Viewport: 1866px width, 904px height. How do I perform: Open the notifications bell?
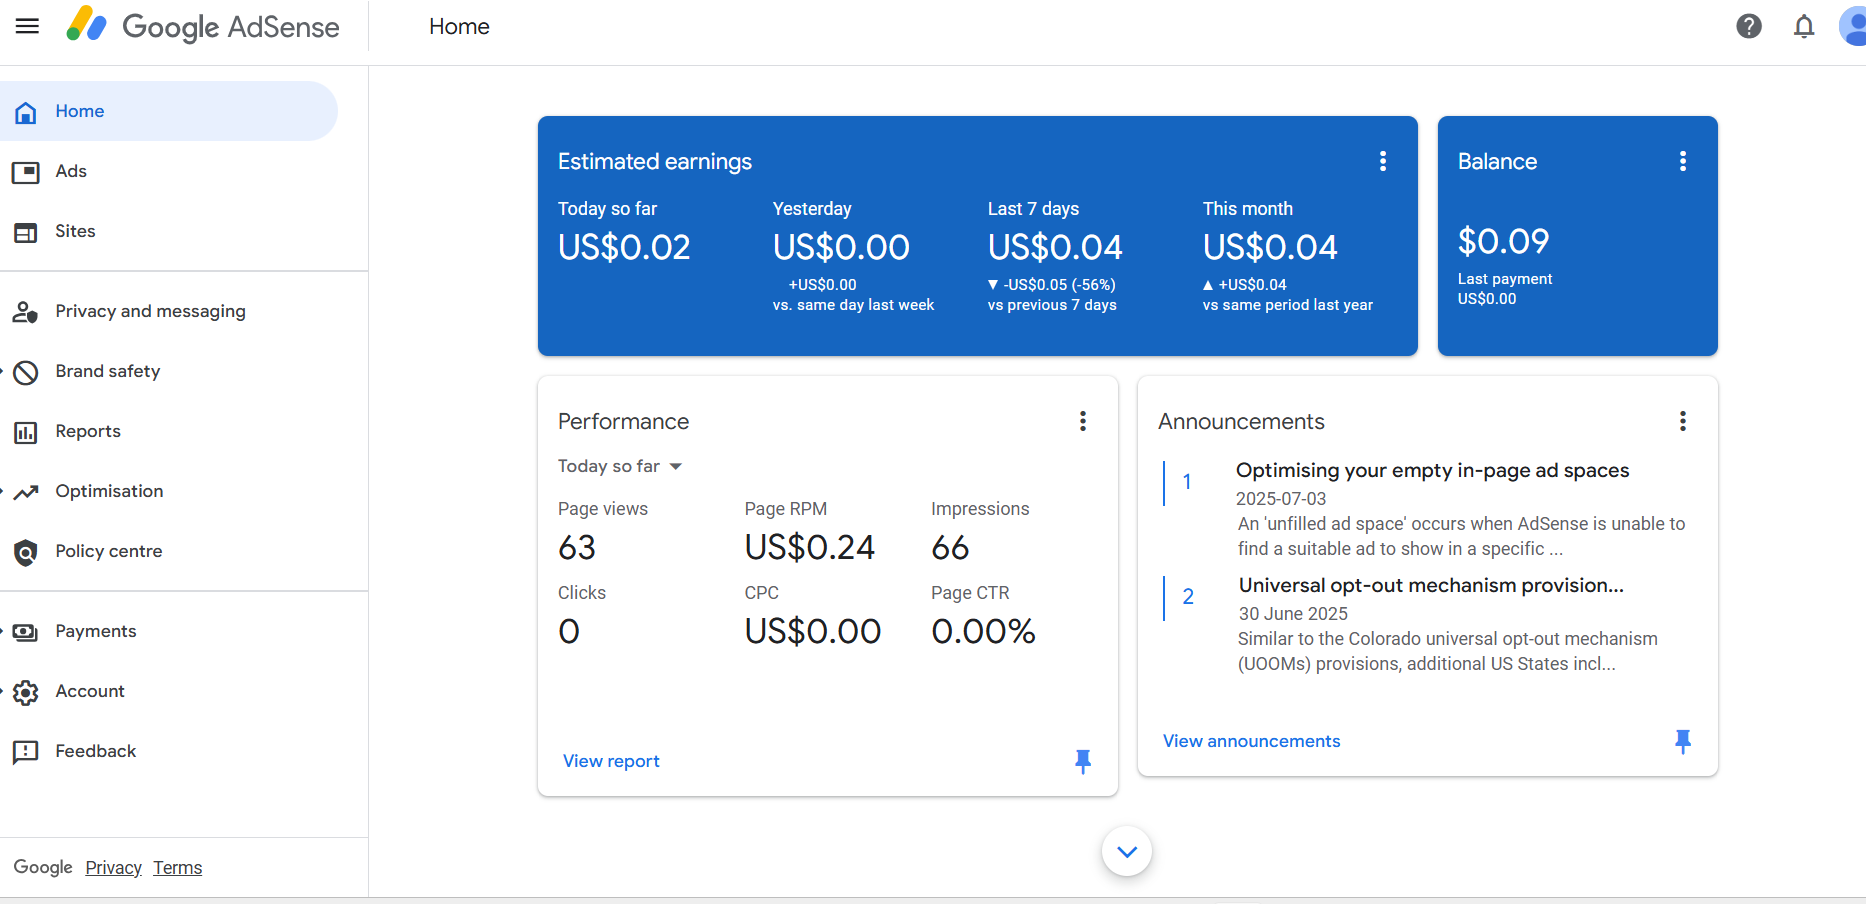1804,26
